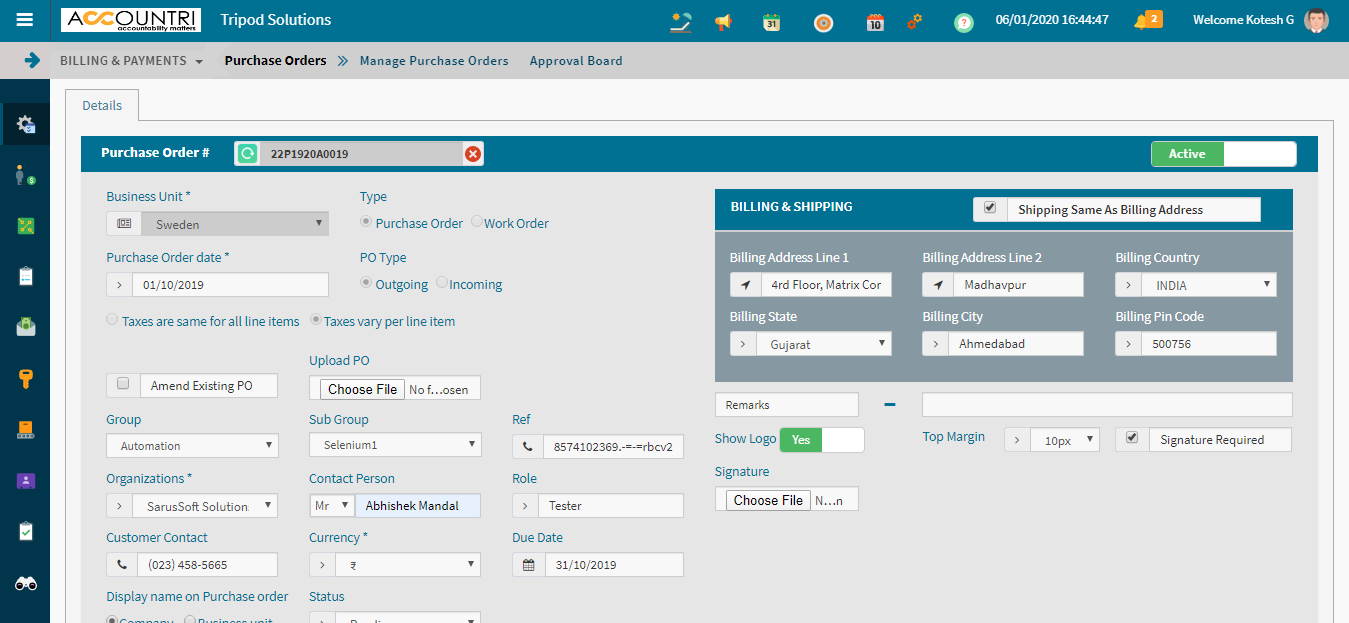The image size is (1349, 623).
Task: Click the user profile avatar
Action: pyautogui.click(x=1317, y=20)
